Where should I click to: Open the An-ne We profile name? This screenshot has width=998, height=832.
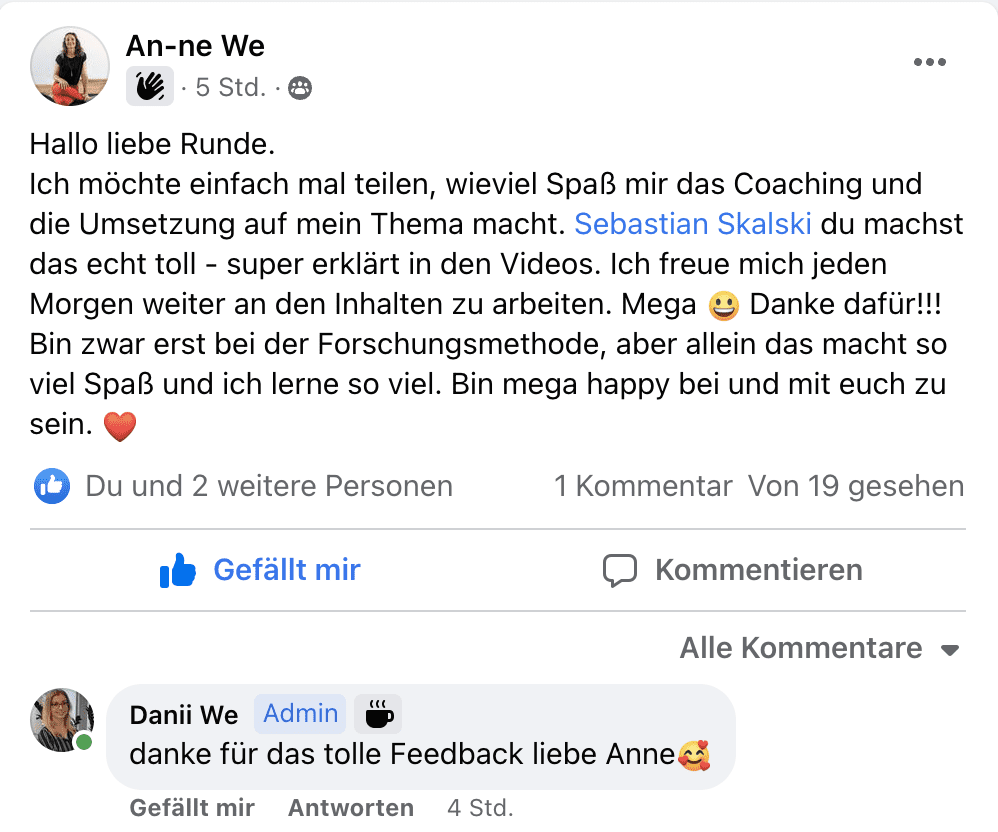(x=195, y=46)
